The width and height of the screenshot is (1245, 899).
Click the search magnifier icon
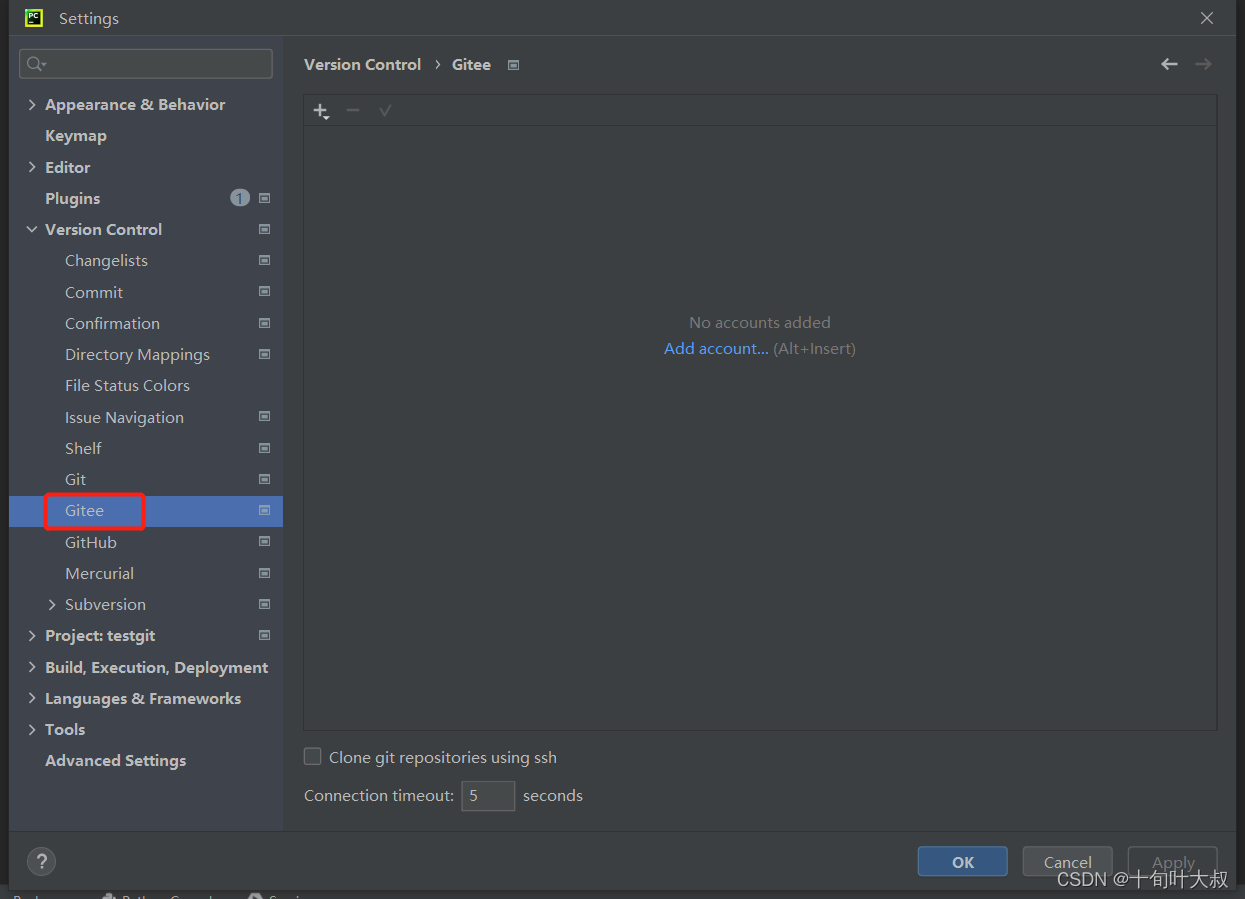click(36, 64)
